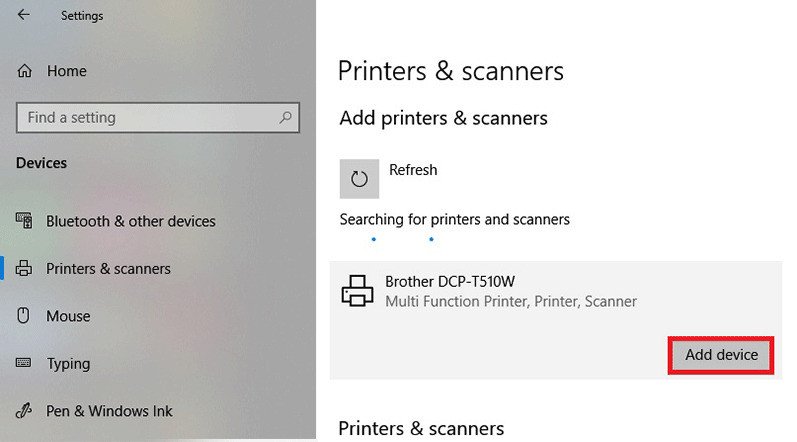The height and width of the screenshot is (442, 797).
Task: Switch to Typing settings
Action: (68, 364)
